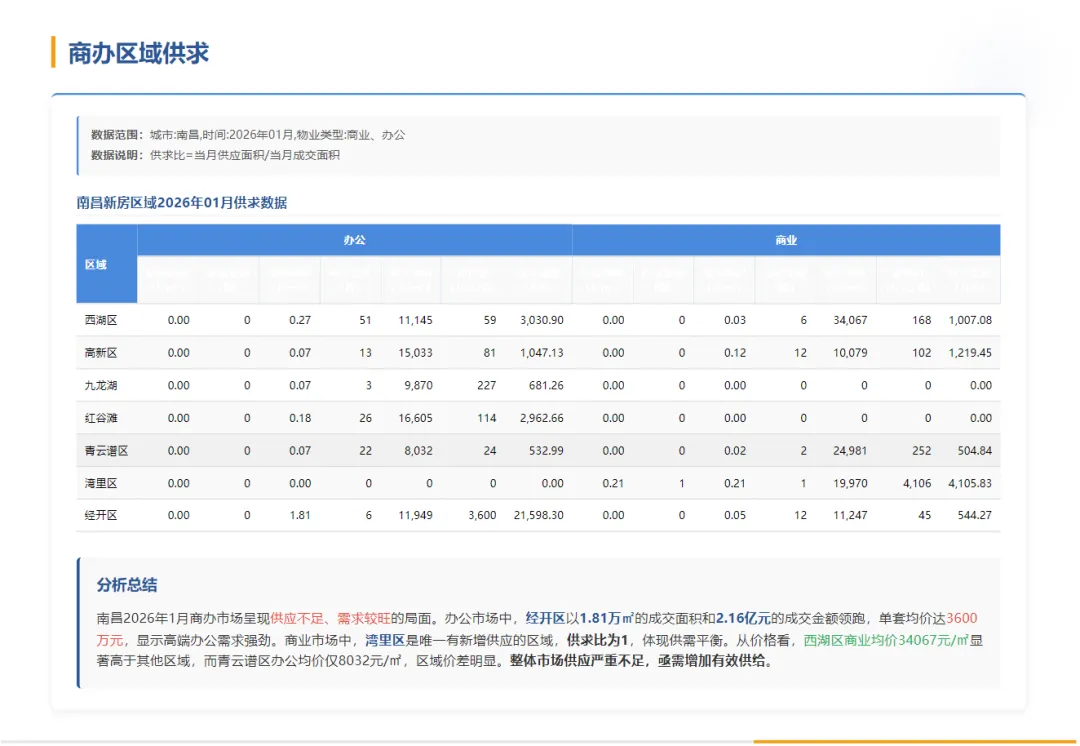This screenshot has height=746, width=1080.
Task: Select the 青云谱区 row label
Action: point(106,450)
